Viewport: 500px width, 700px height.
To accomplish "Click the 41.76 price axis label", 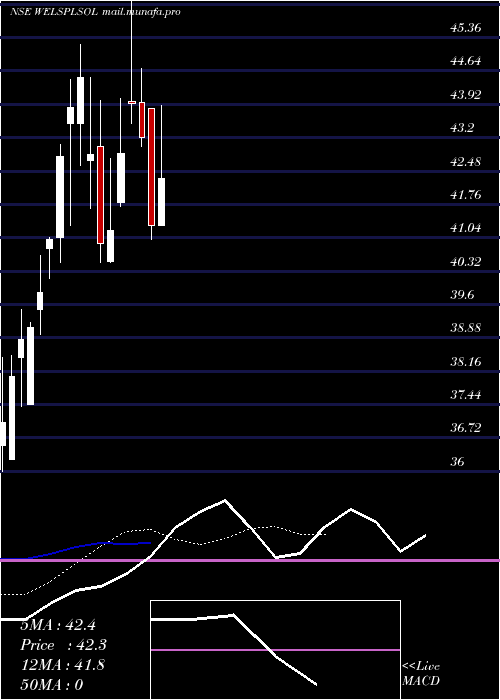I will [x=466, y=194].
